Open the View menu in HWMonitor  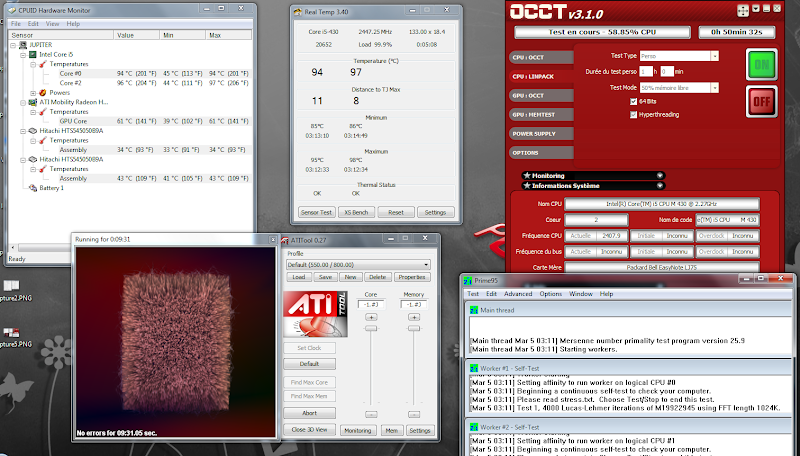click(x=53, y=24)
